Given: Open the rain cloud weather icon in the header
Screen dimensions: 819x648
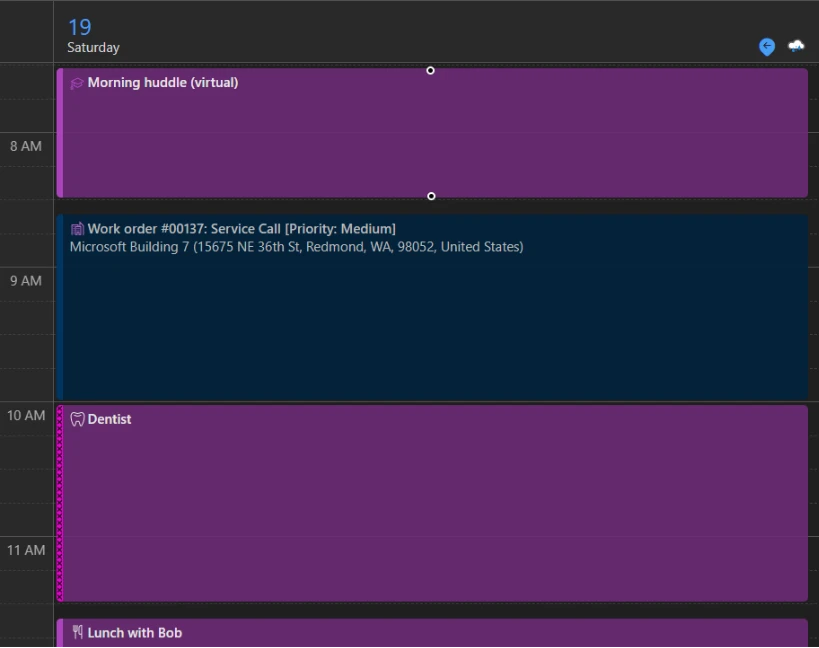Looking at the screenshot, I should (x=795, y=47).
